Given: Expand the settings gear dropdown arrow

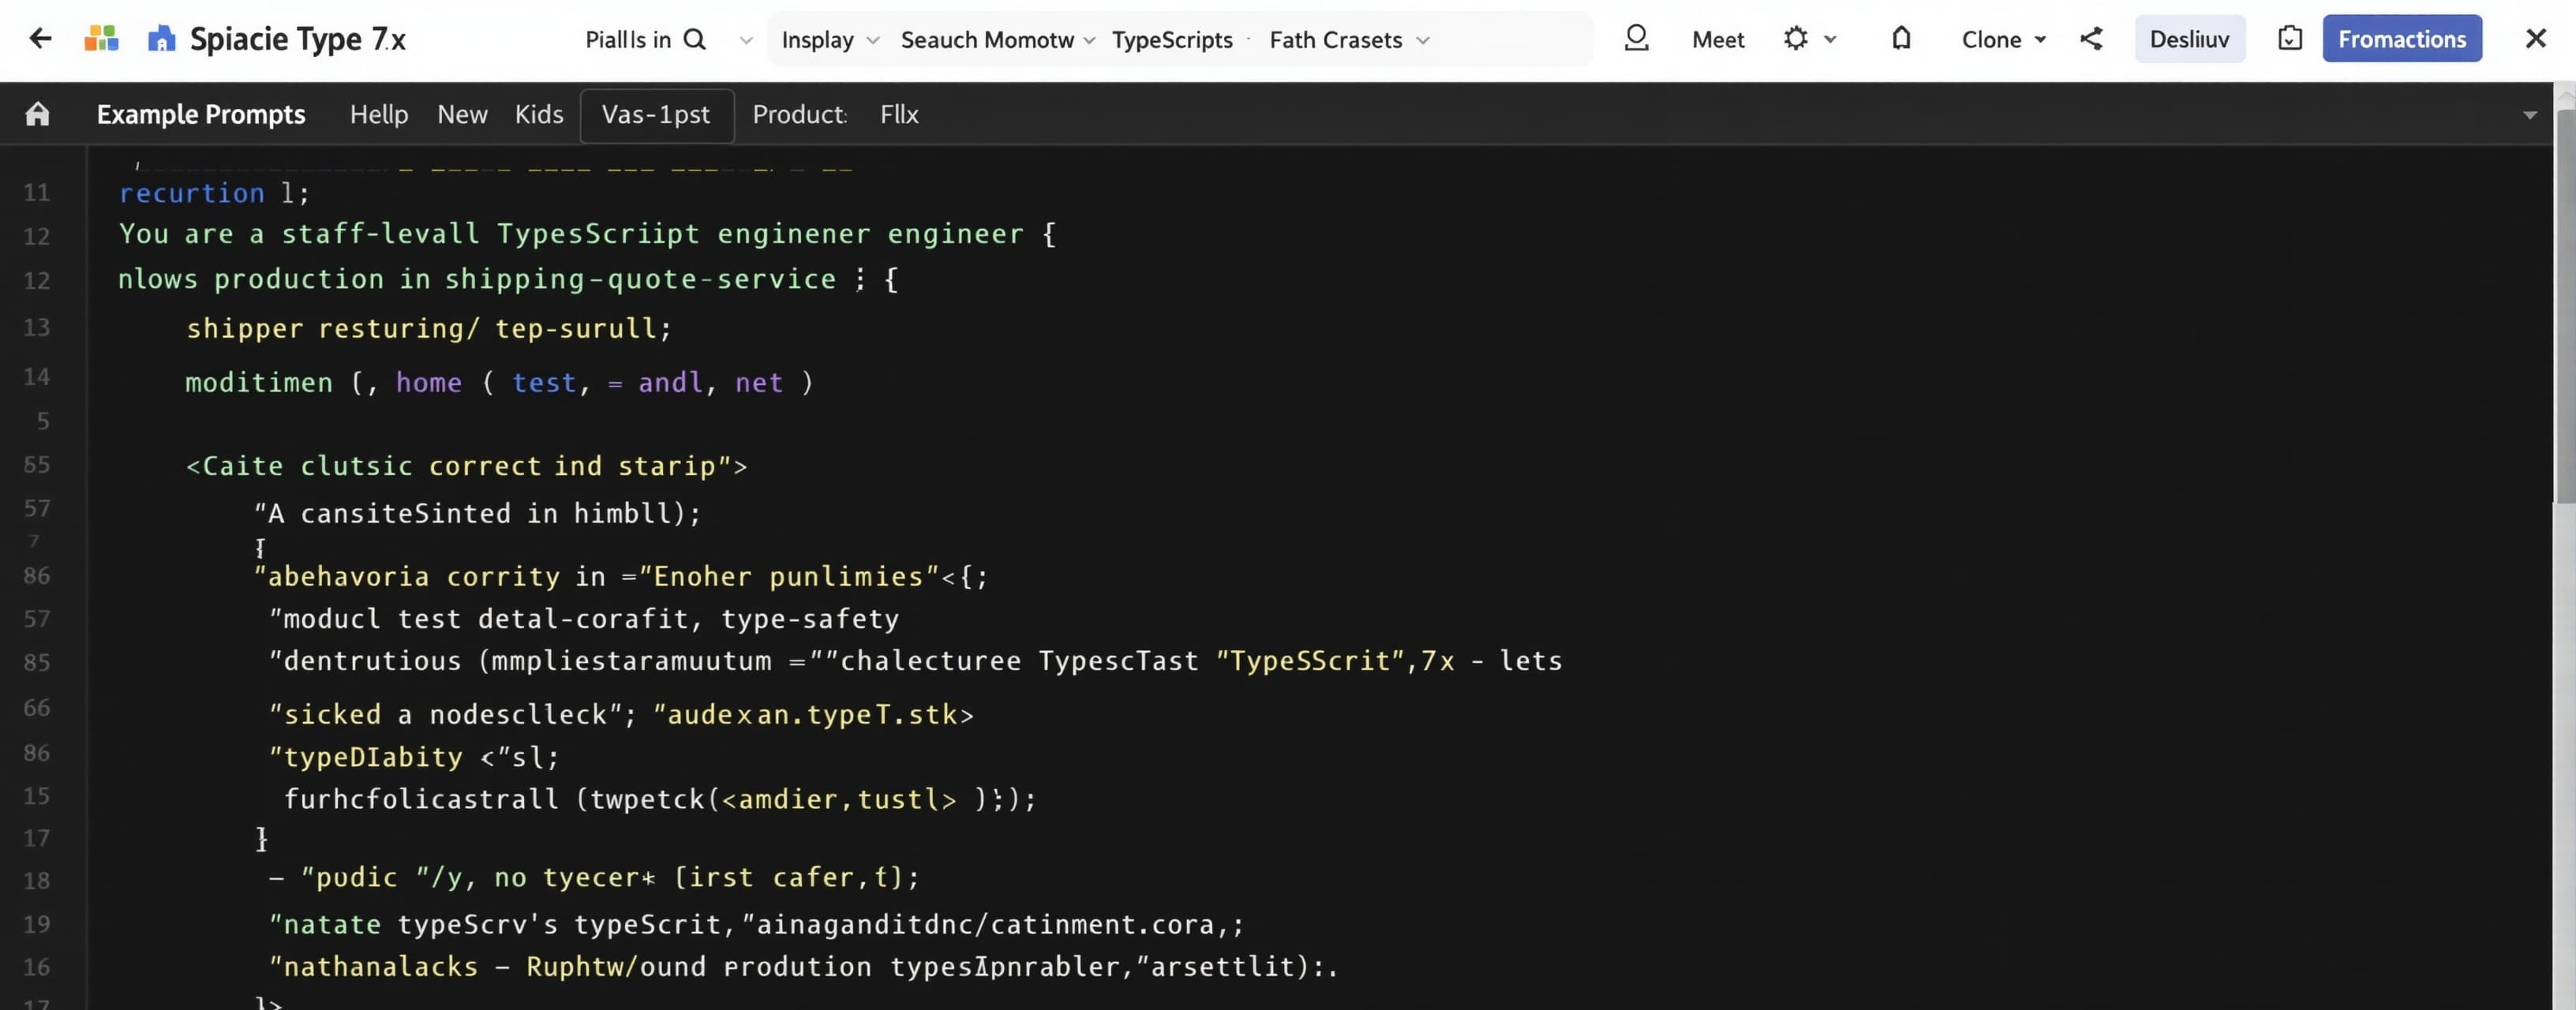Looking at the screenshot, I should point(1830,39).
